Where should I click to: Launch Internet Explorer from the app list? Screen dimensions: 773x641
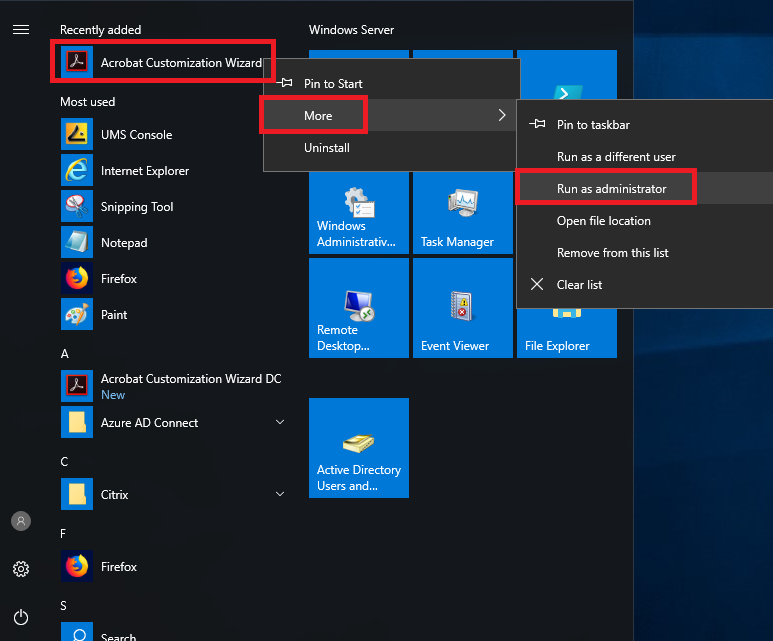tap(144, 171)
